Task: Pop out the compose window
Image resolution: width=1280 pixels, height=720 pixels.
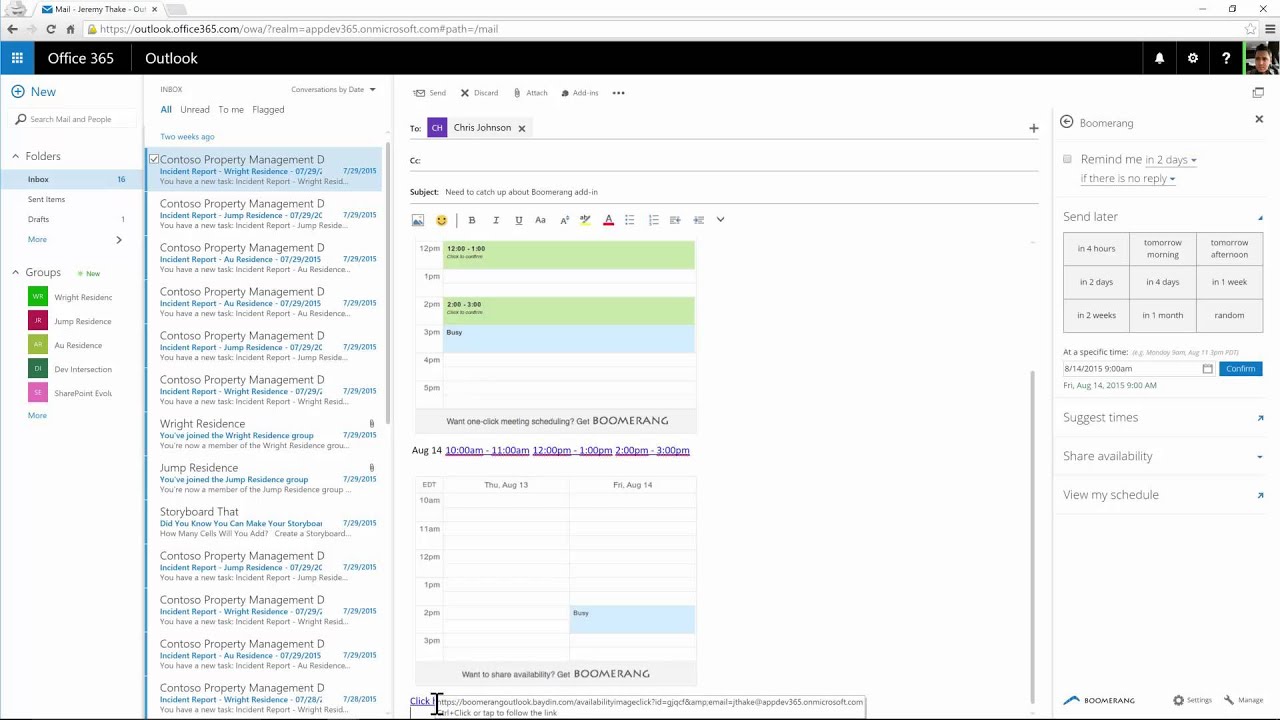Action: 1258,93
